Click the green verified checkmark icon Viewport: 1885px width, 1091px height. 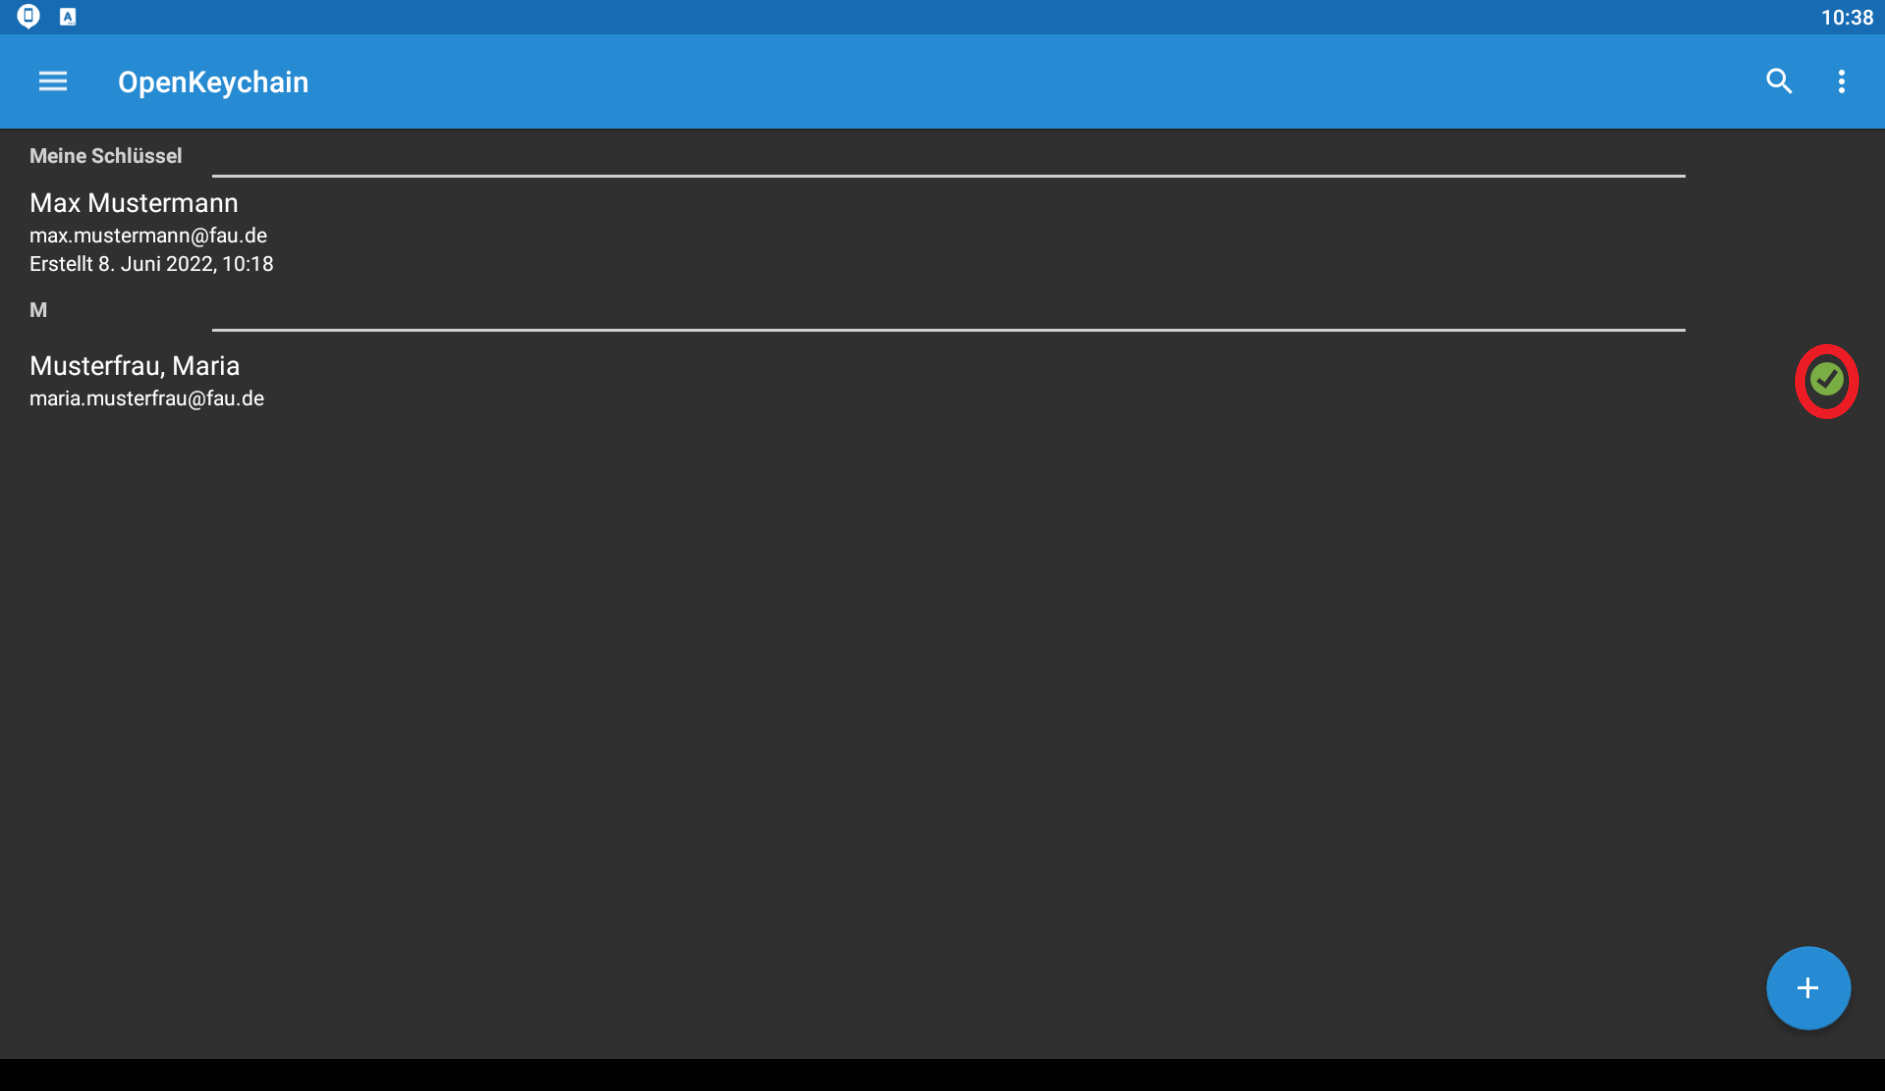click(1826, 380)
